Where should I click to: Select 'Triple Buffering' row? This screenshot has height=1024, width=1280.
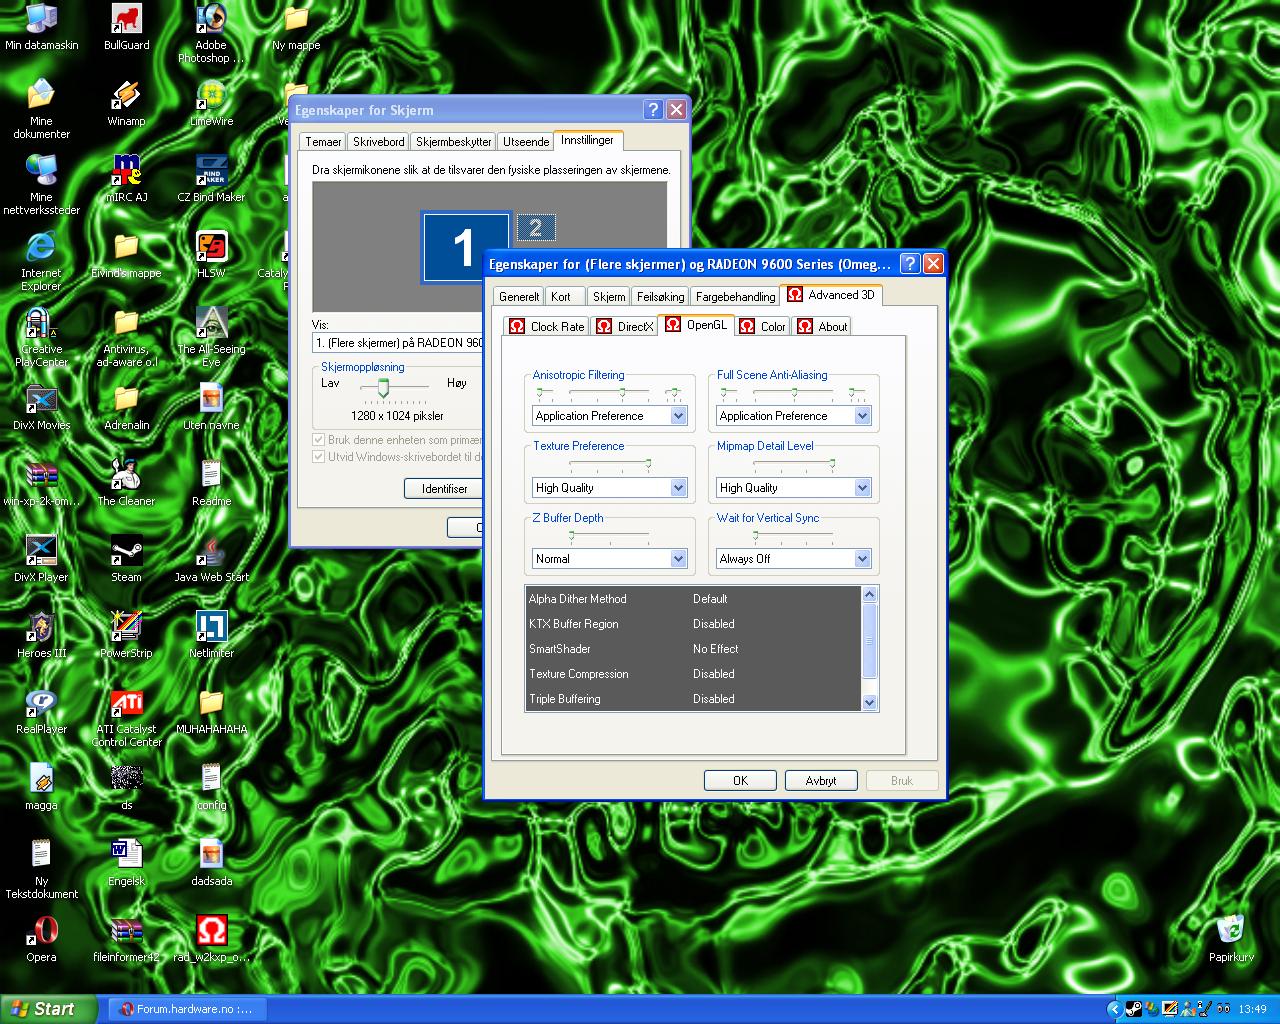[693, 699]
